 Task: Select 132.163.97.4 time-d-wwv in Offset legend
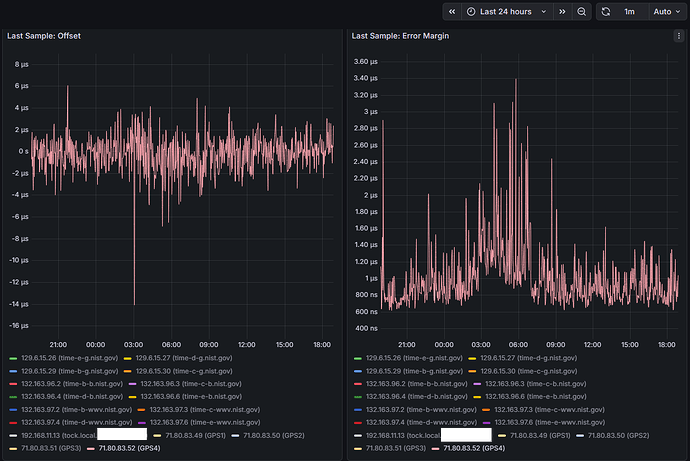(77, 422)
